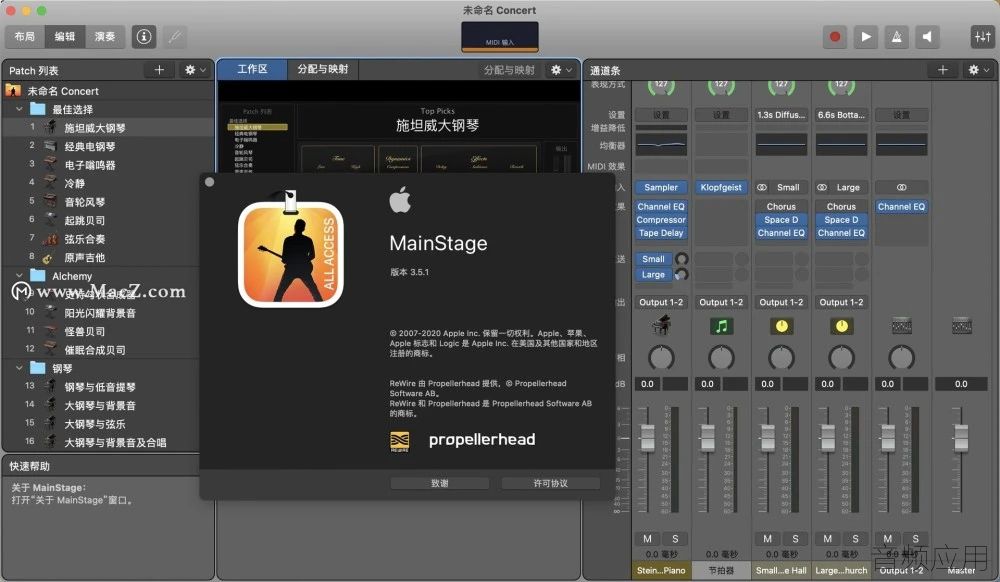Switch to 编辑 mode
The height and width of the screenshot is (582, 1000).
64,37
